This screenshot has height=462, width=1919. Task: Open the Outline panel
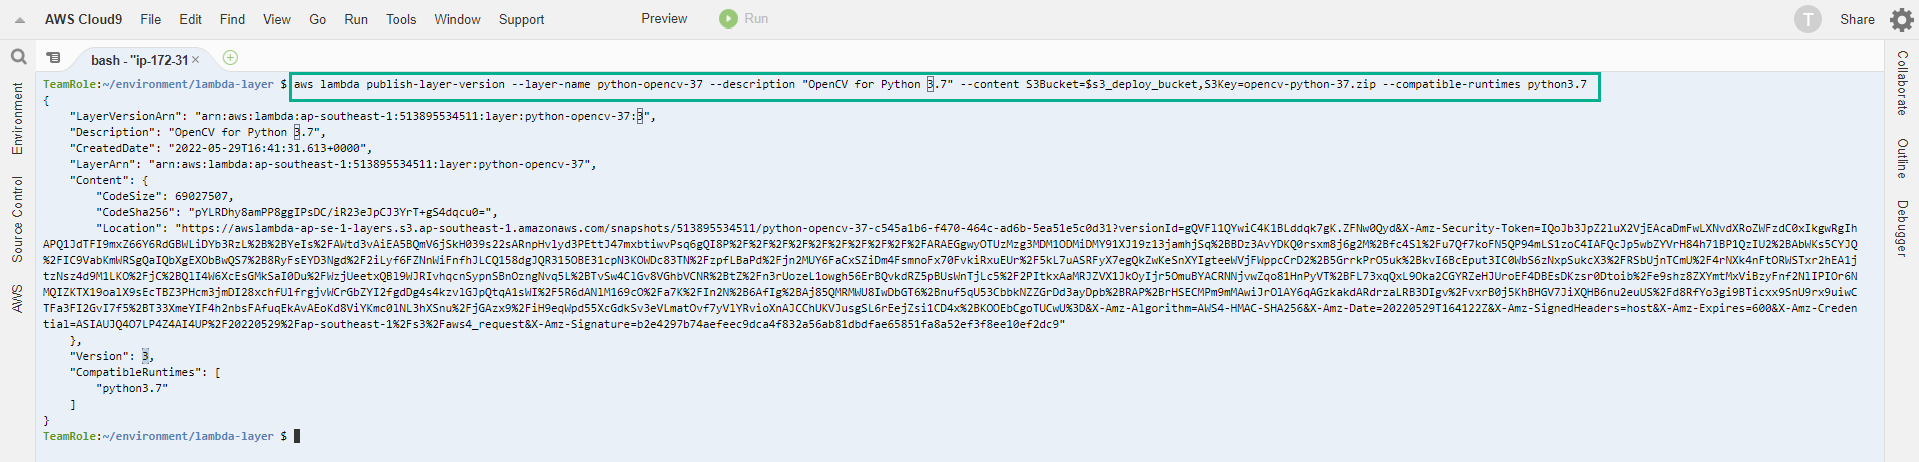(x=1902, y=158)
